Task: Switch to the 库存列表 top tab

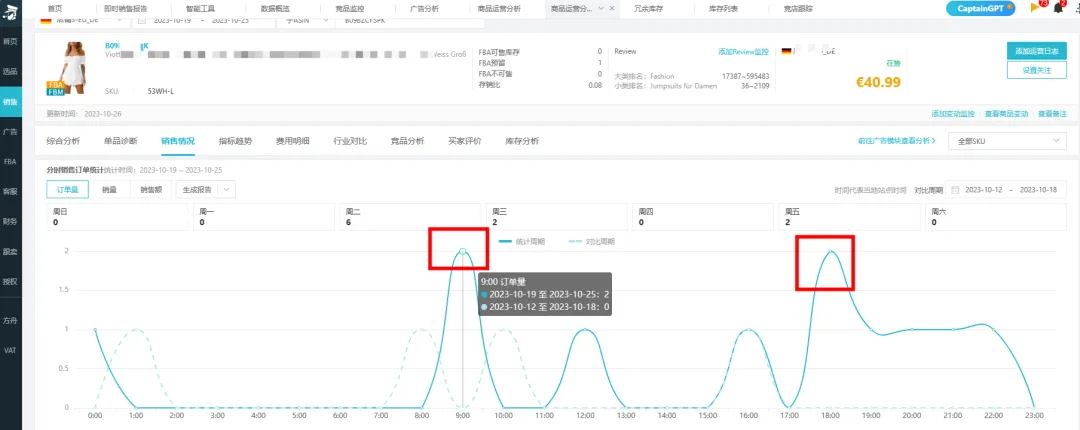Action: (x=723, y=9)
